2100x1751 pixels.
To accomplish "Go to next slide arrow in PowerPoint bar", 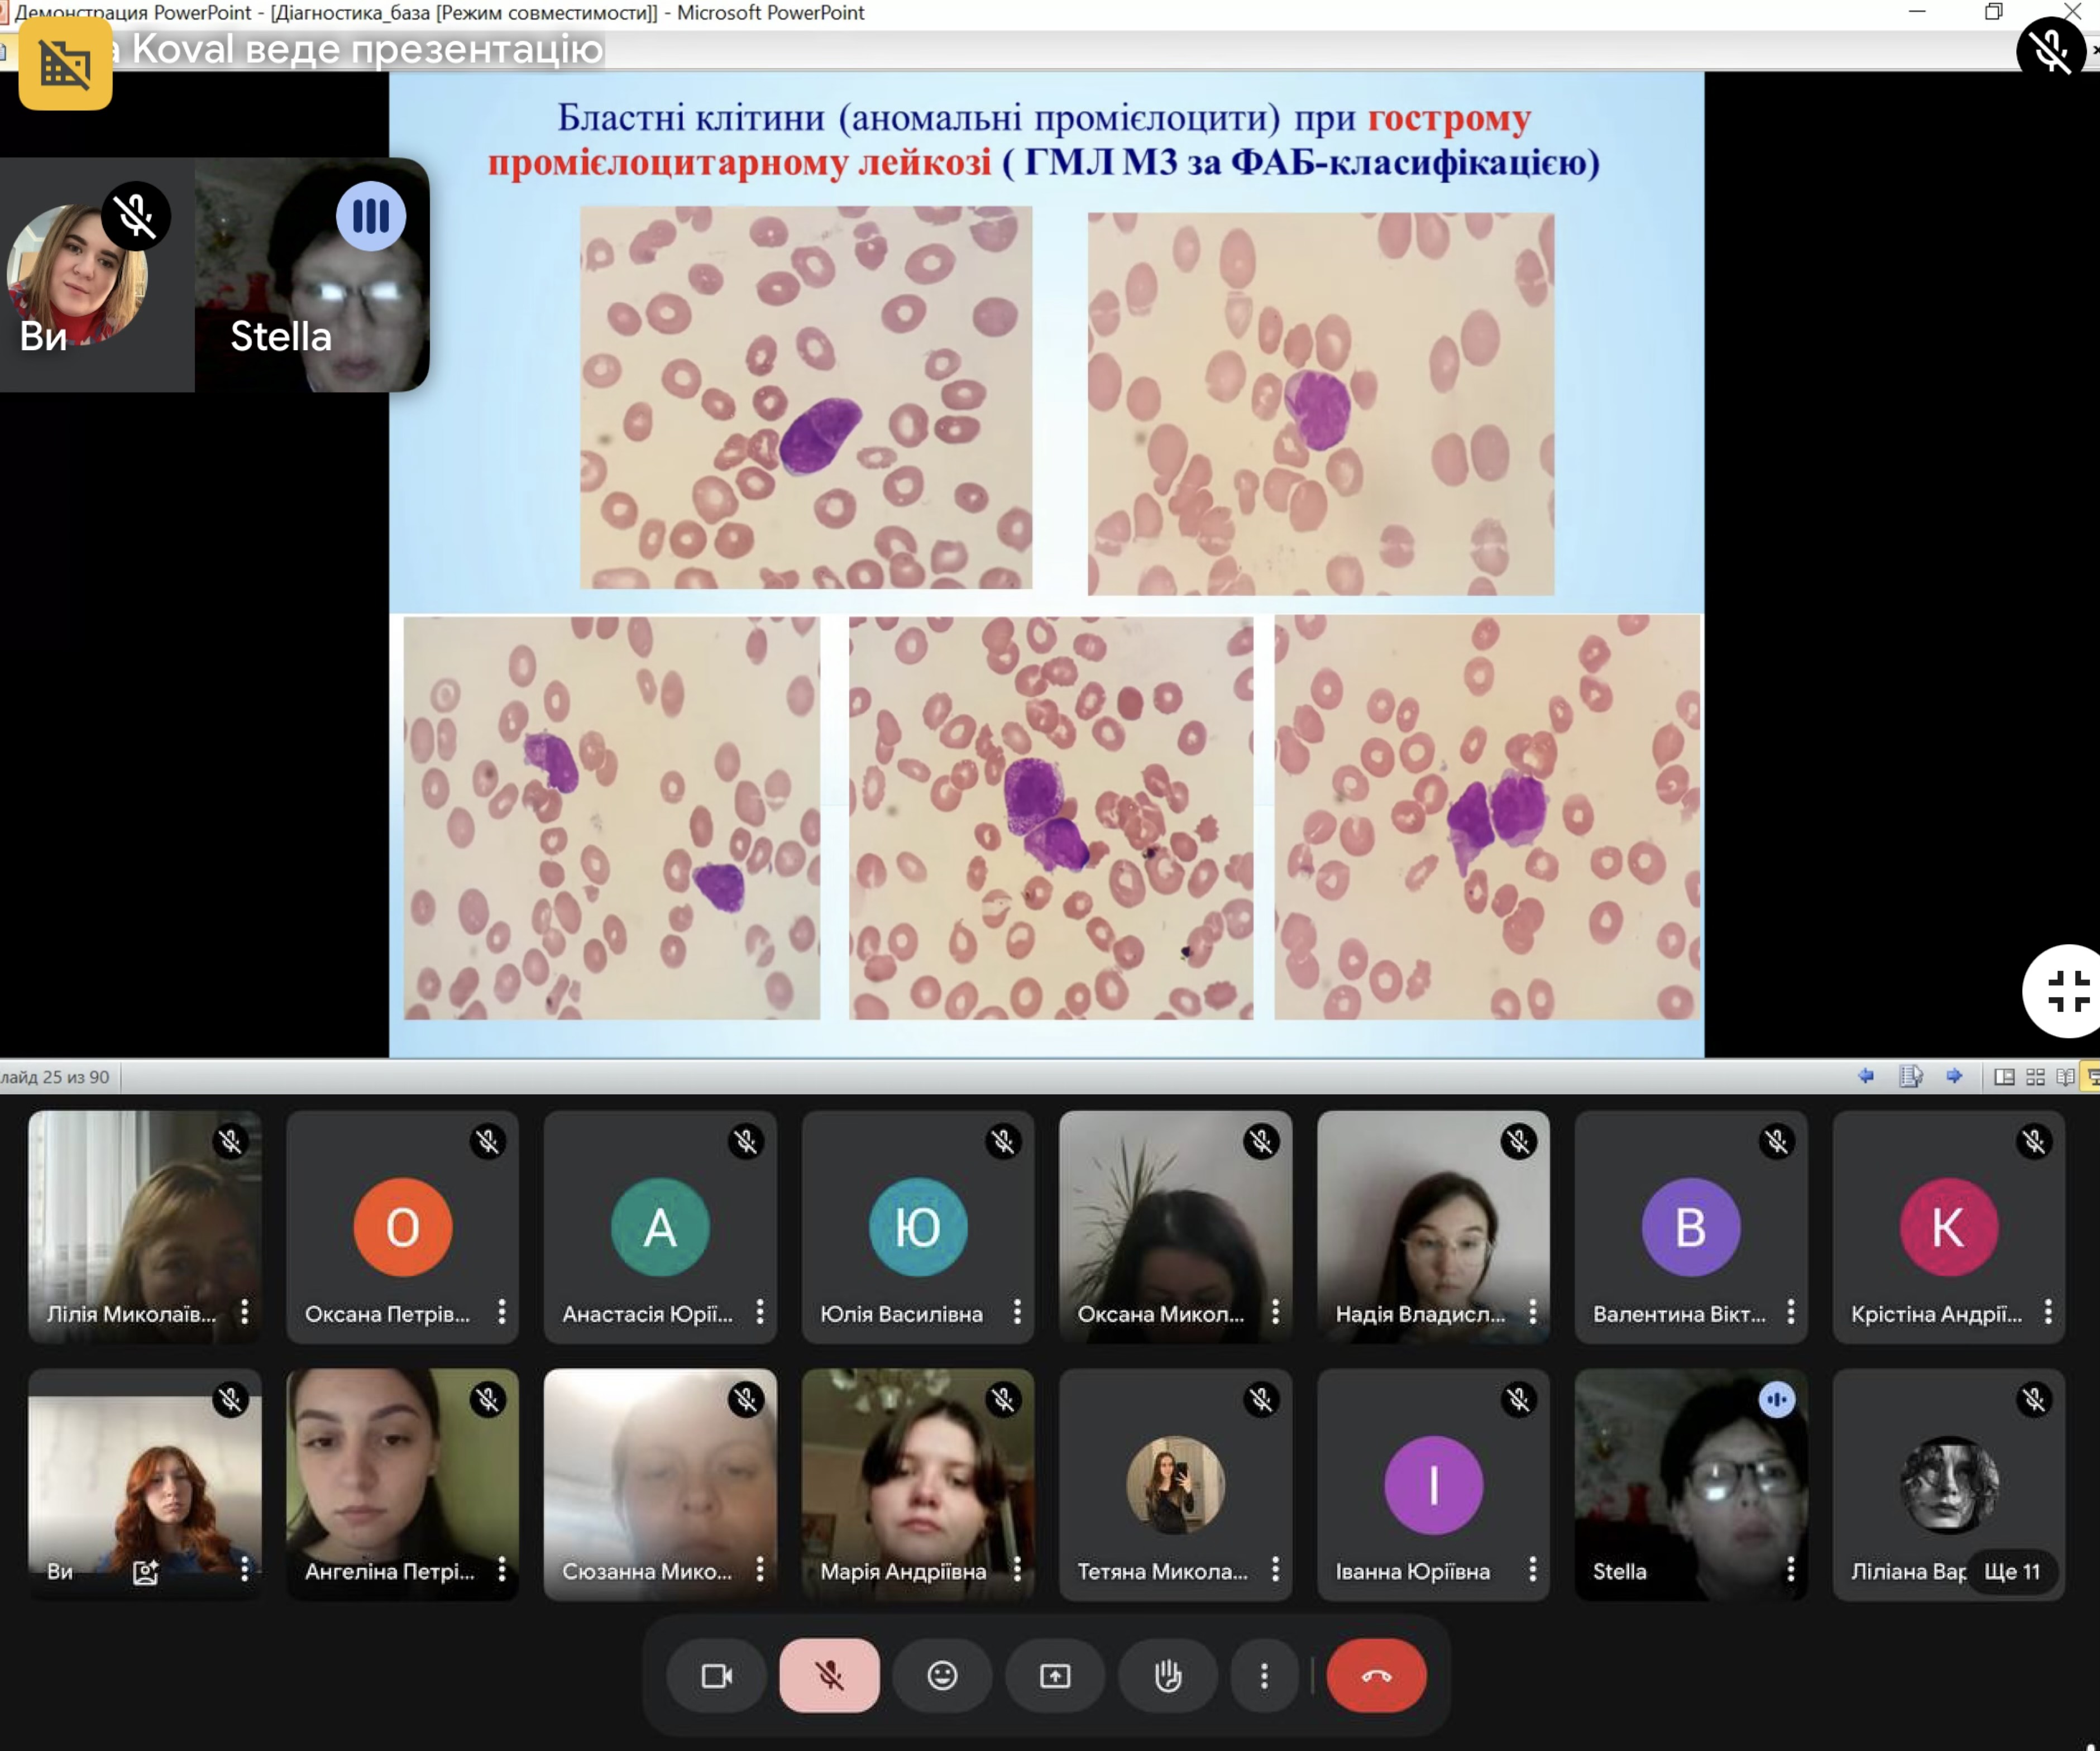I will click(x=1954, y=1076).
